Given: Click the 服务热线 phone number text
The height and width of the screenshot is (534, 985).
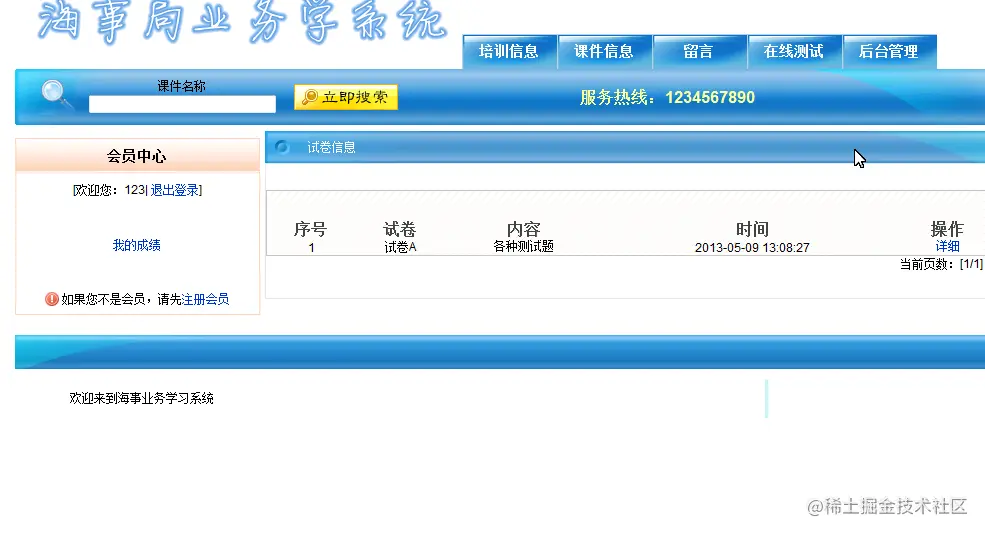Looking at the screenshot, I should (x=667, y=97).
